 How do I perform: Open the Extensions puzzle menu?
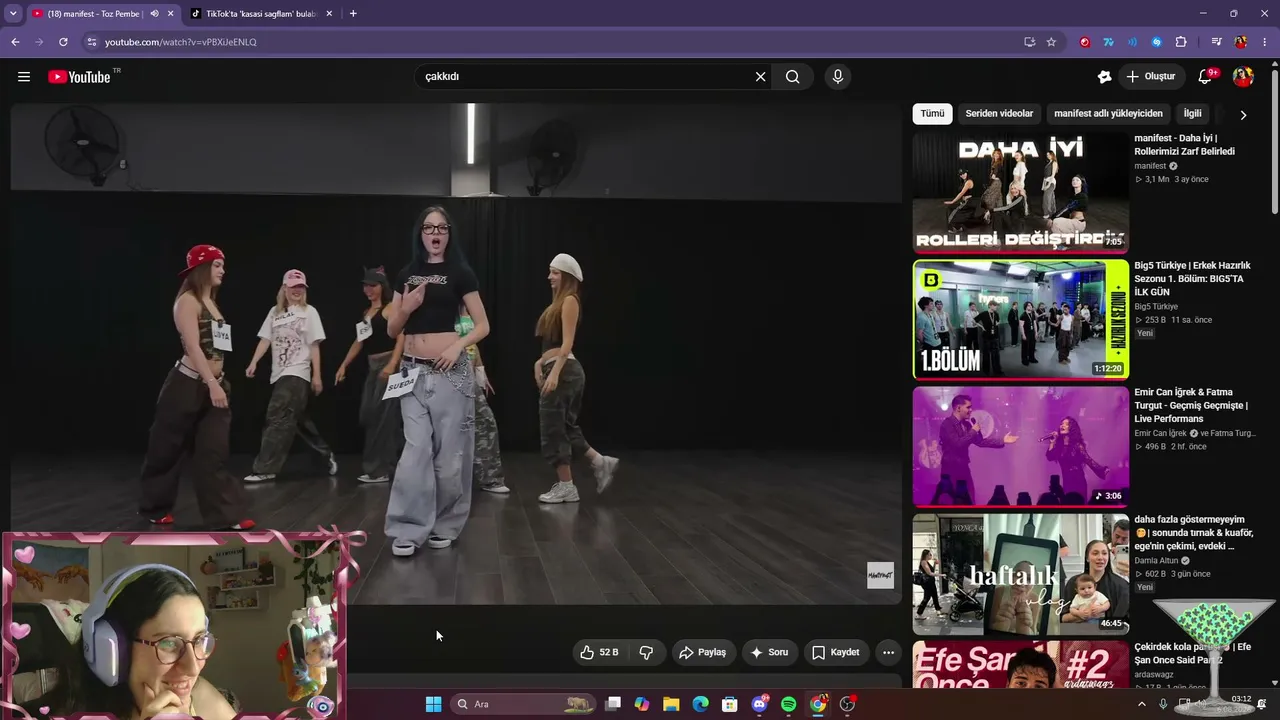[x=1181, y=42]
